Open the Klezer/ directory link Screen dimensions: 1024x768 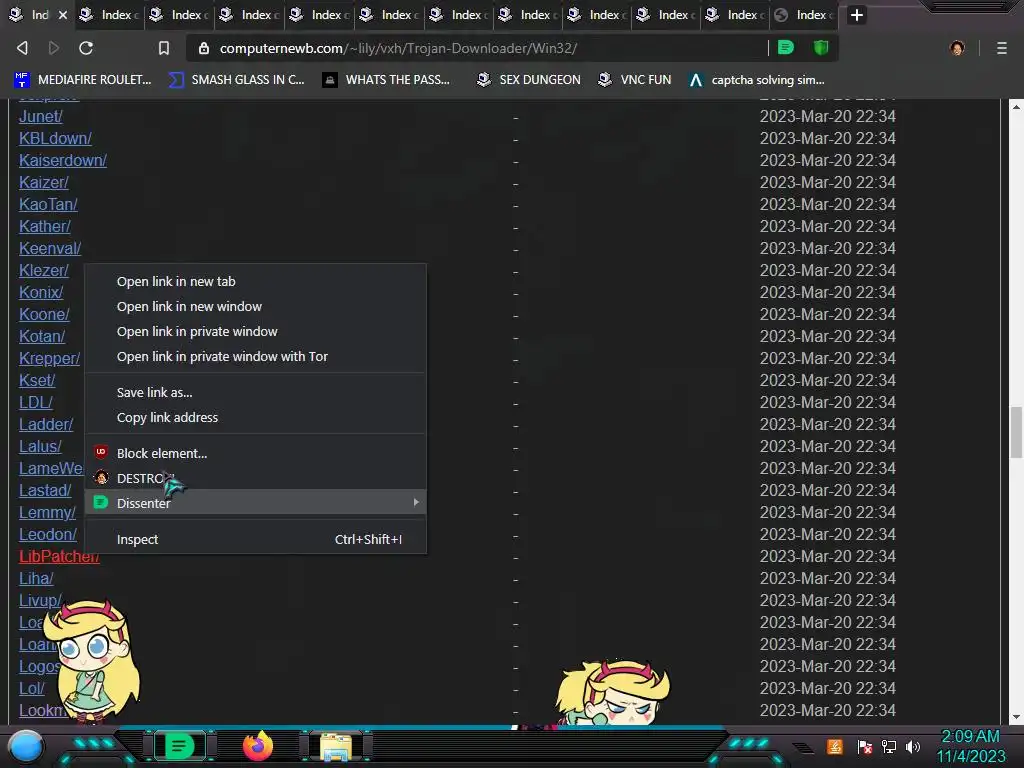pos(44,270)
